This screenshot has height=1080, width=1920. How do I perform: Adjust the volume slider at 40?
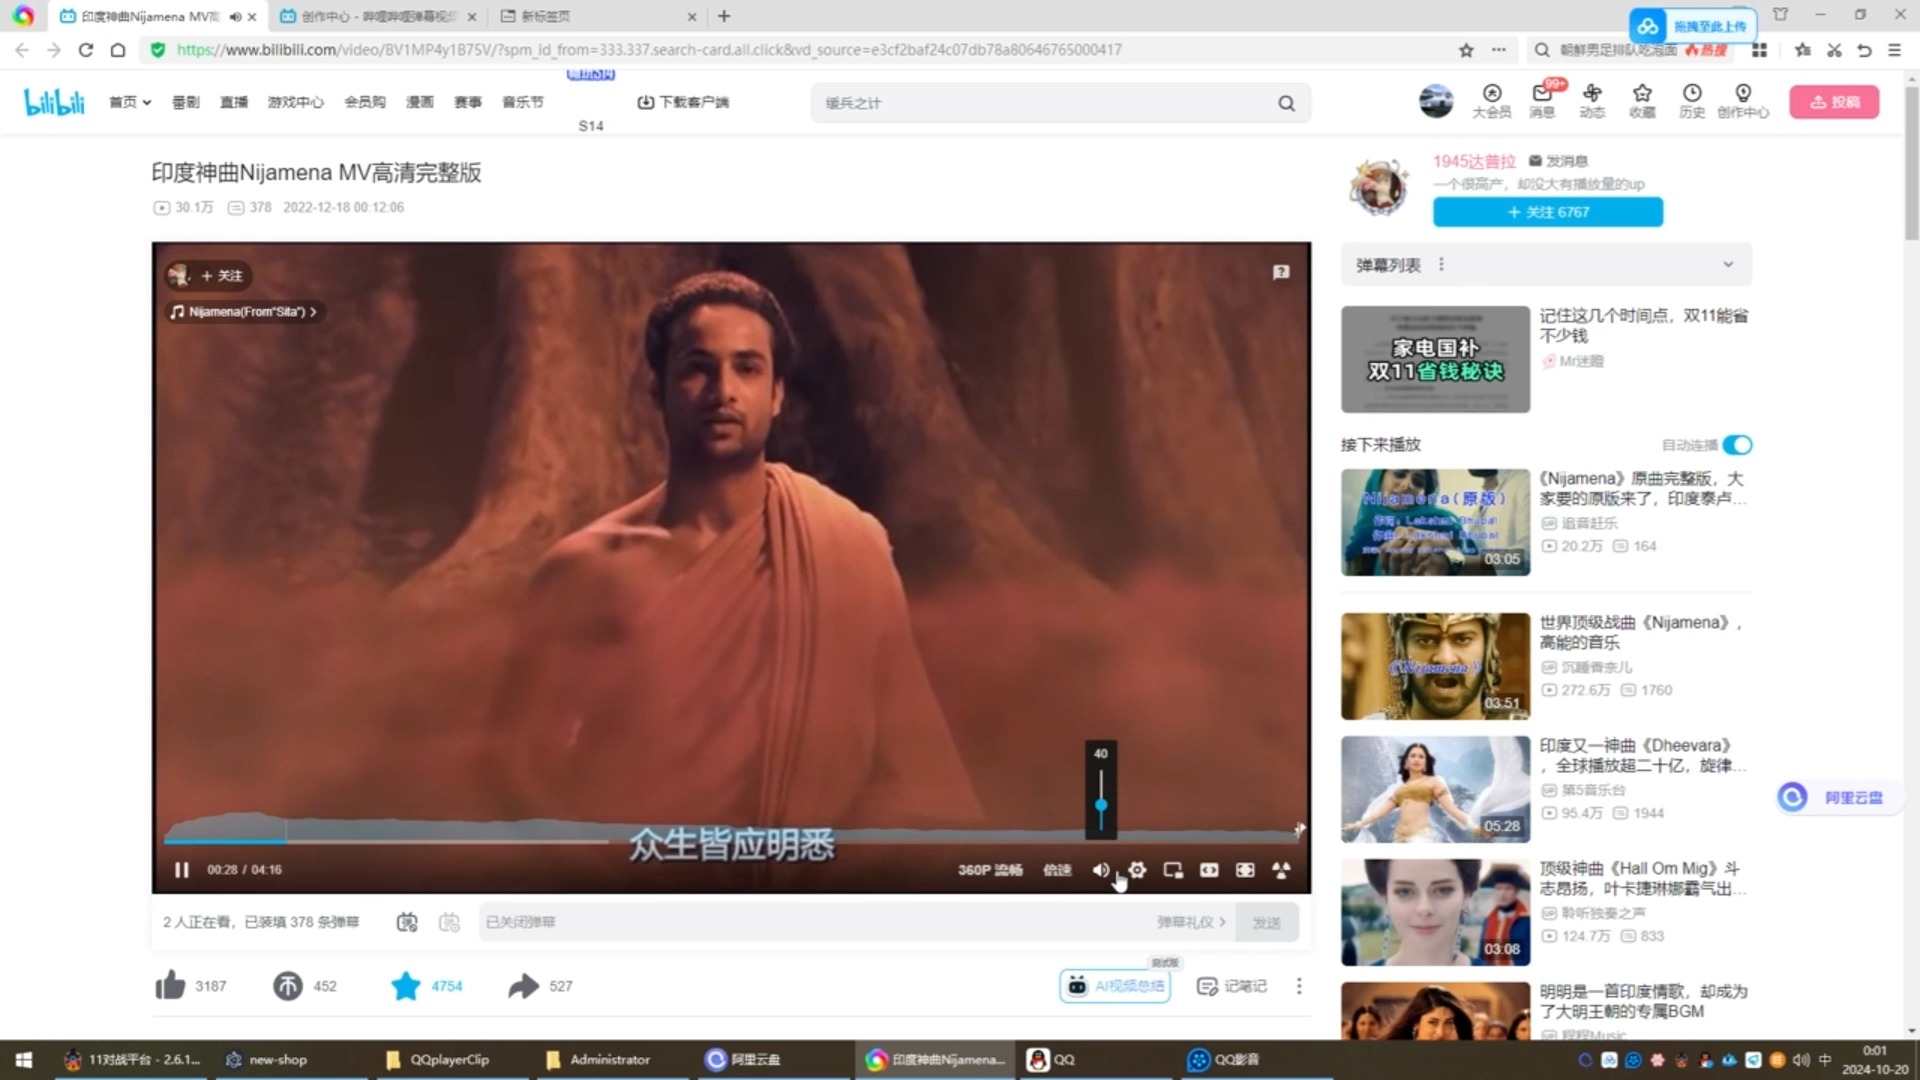coord(1101,804)
